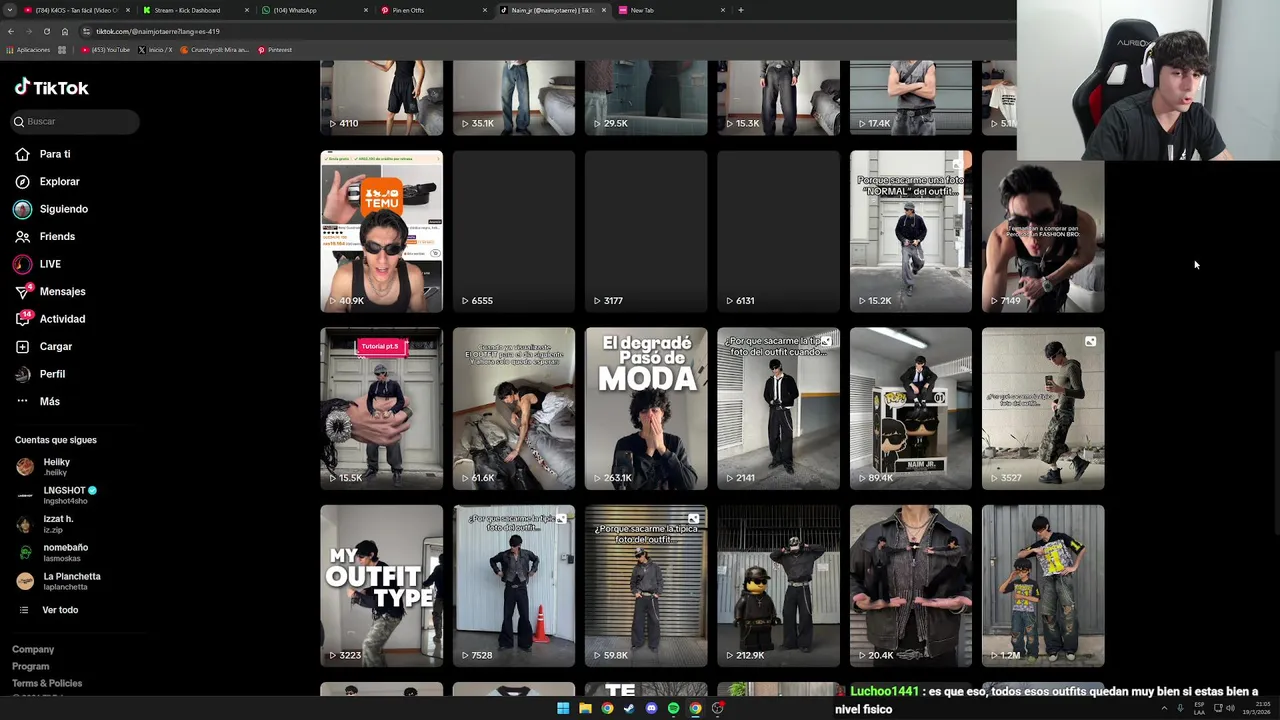Screen dimensions: 1280x720
Task: Open the izzat h. followed account
Action: (x=45, y=524)
